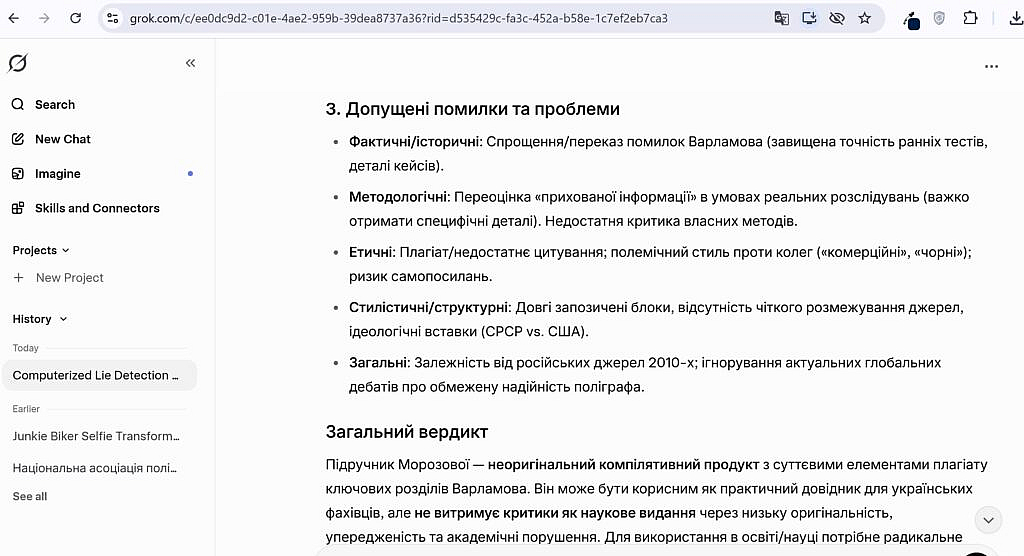
Task: Open the shield extension icon
Action: (x=939, y=18)
